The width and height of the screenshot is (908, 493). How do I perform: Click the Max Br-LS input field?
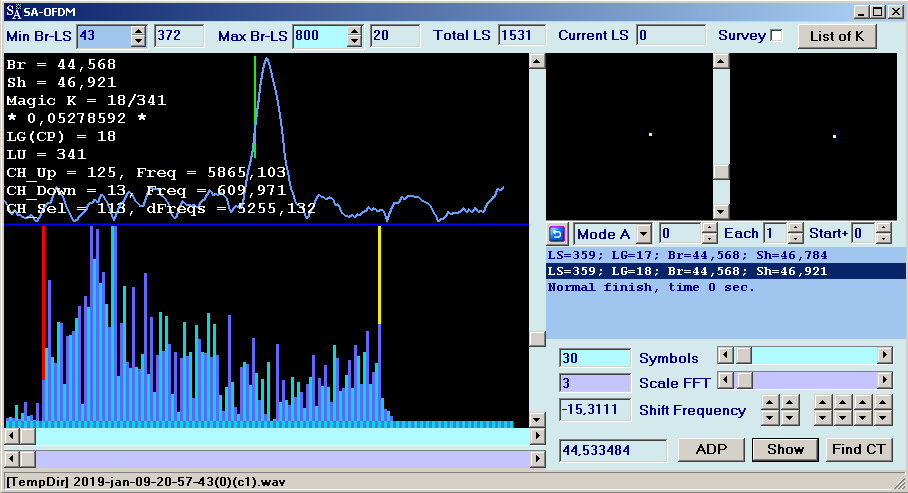tap(320, 36)
